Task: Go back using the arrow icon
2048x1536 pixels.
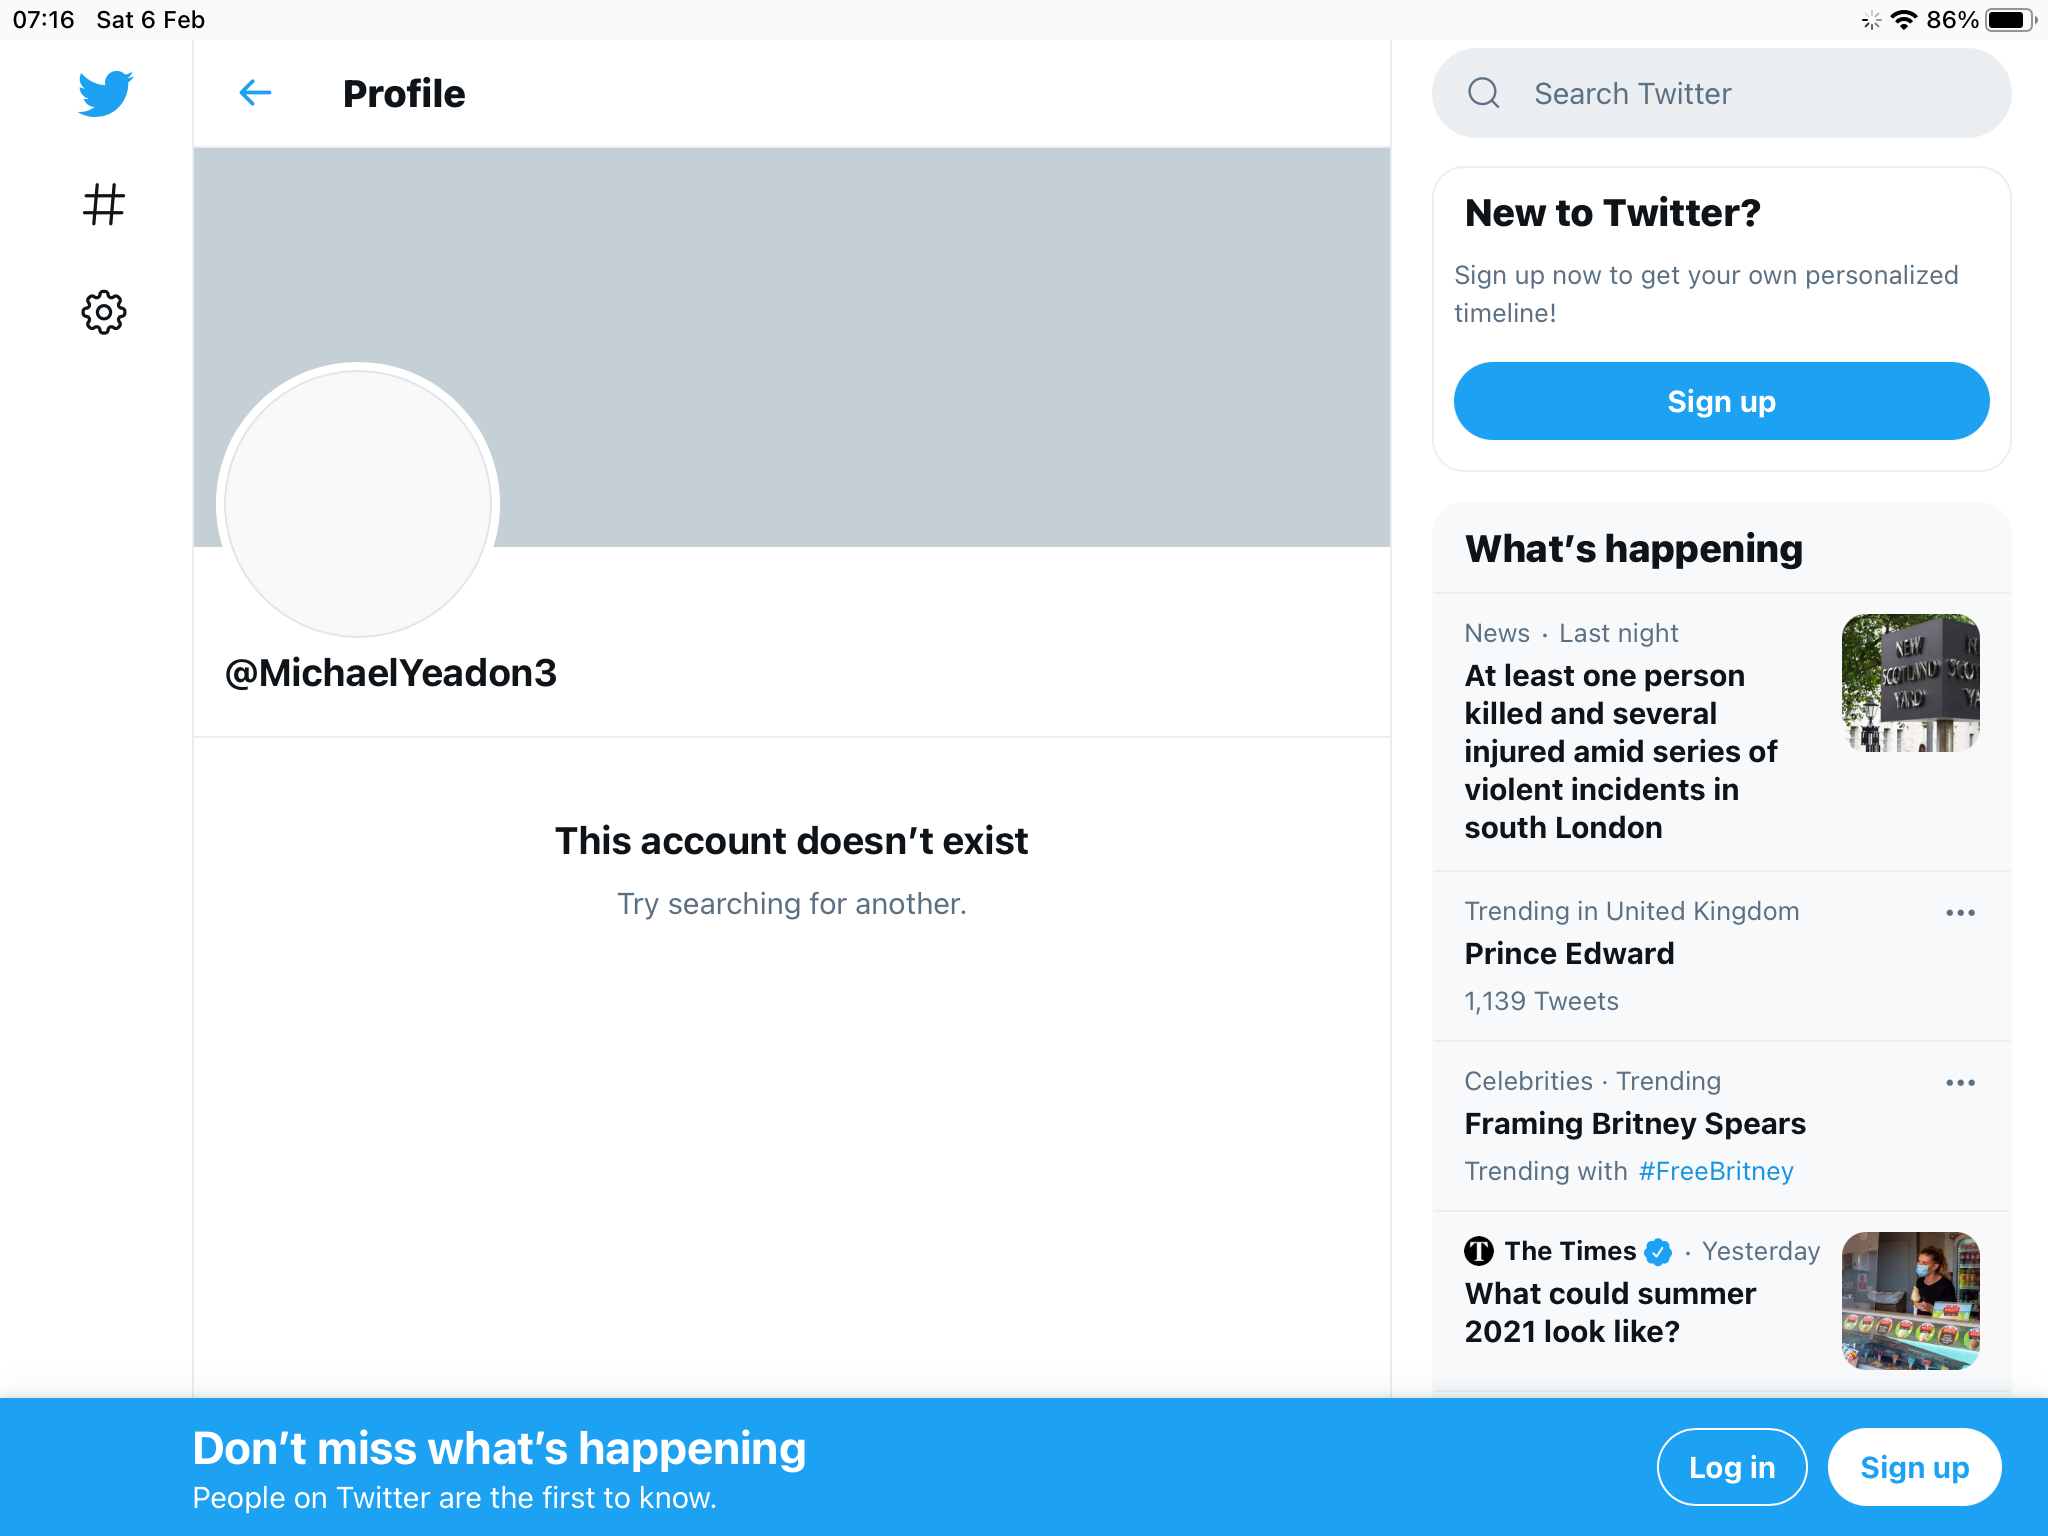Action: pos(256,94)
